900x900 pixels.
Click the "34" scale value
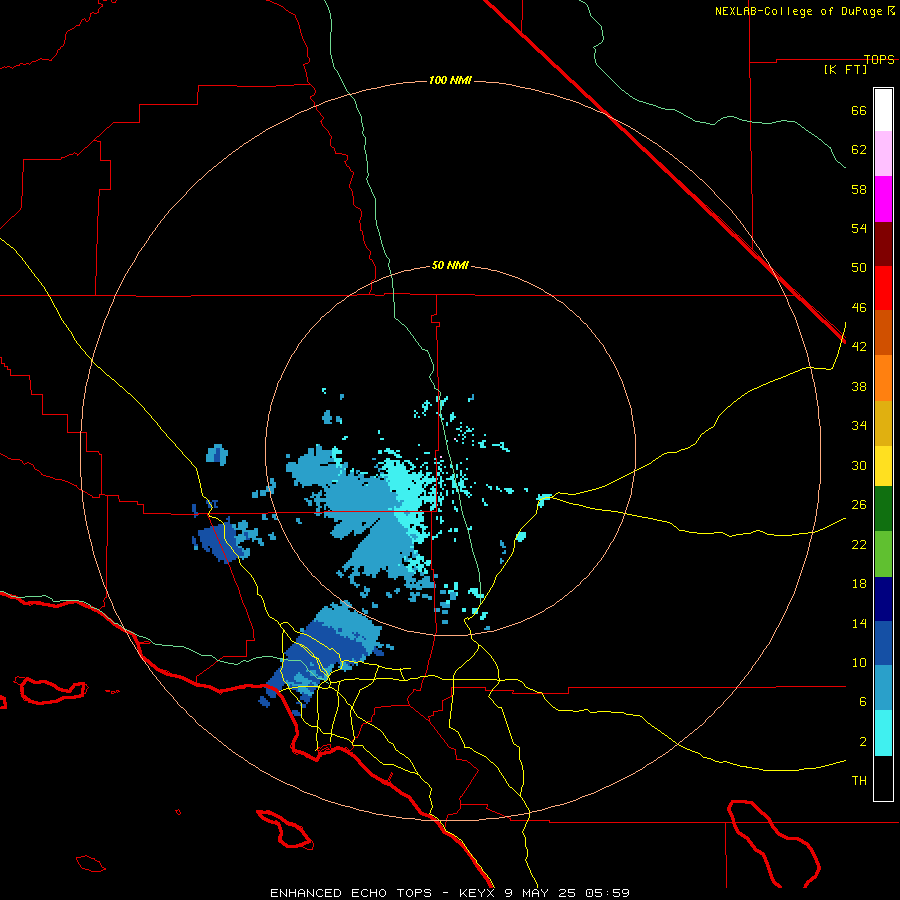(x=859, y=426)
